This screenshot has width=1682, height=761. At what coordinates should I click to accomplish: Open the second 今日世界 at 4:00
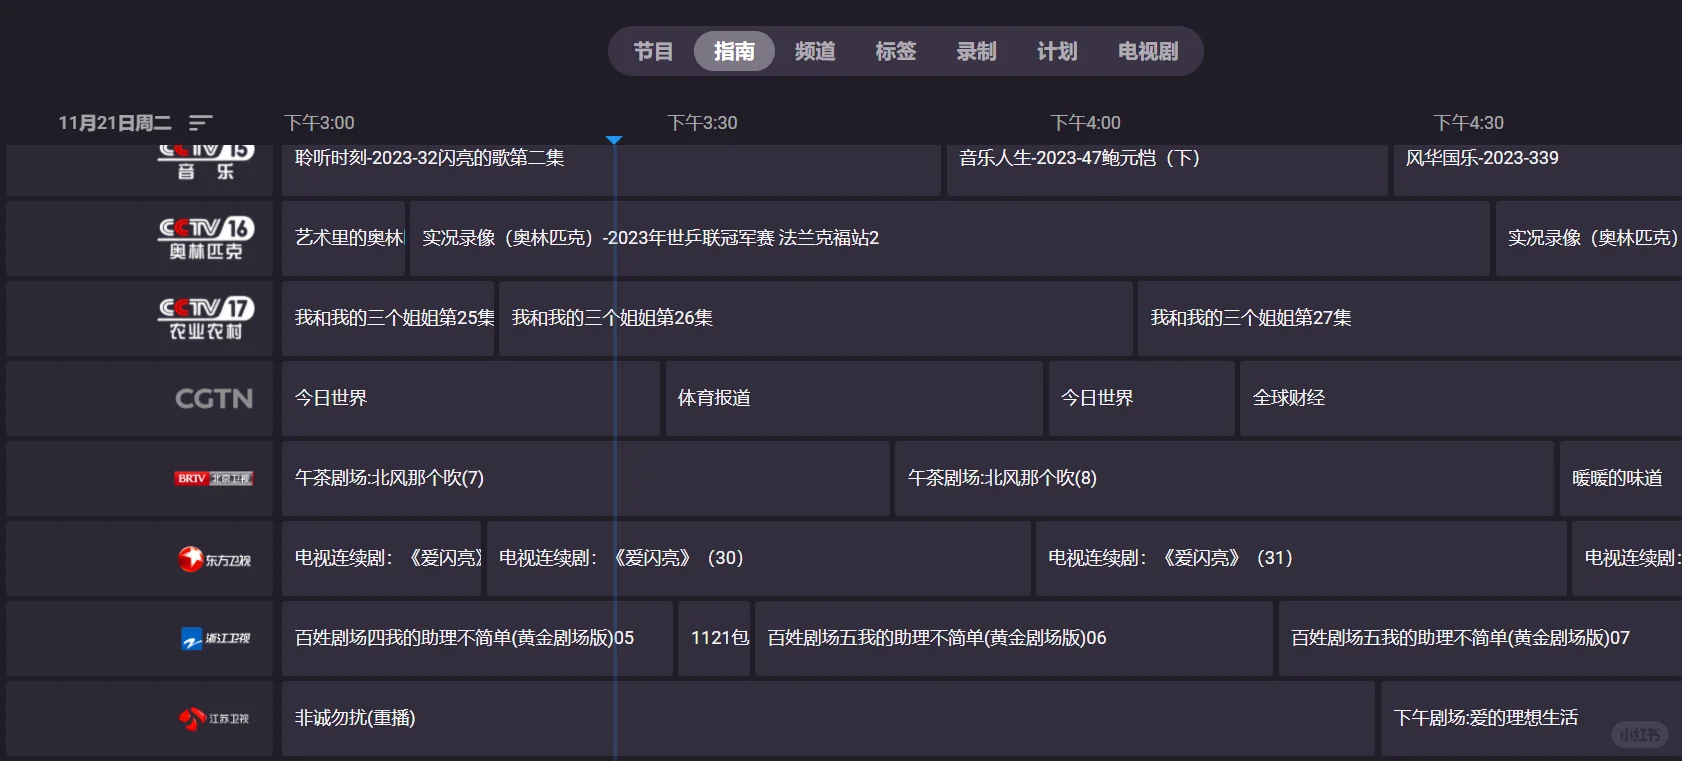tap(1141, 398)
